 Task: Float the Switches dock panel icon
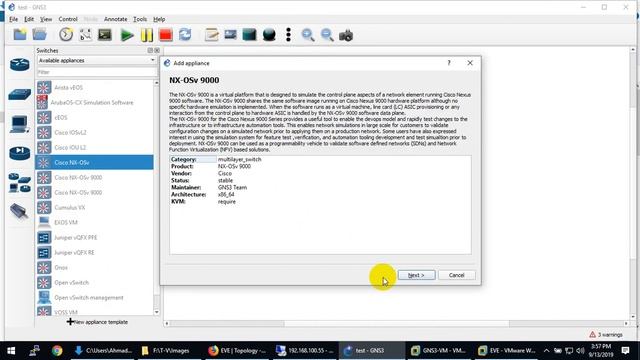[x=150, y=50]
